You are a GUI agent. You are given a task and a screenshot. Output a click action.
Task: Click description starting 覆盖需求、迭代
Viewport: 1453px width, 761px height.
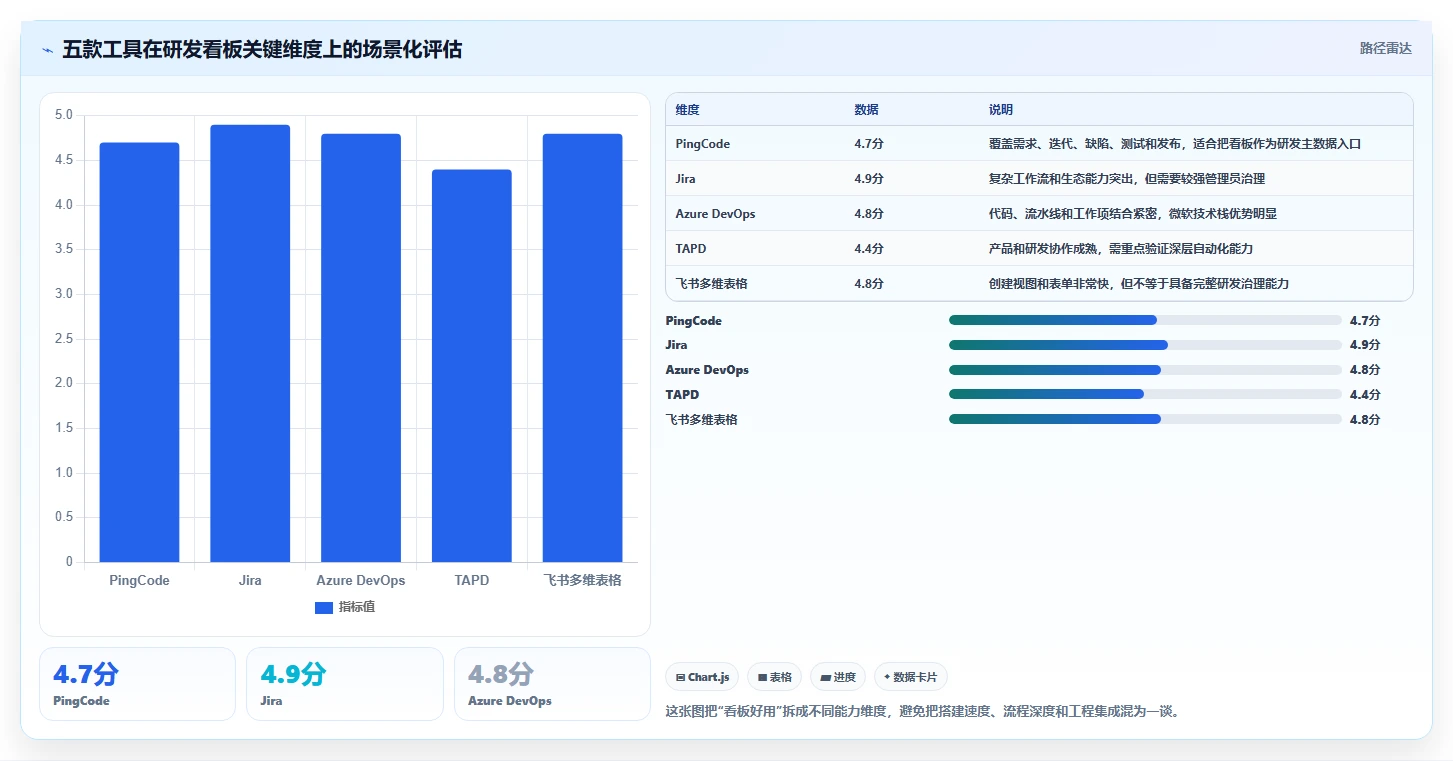pyautogui.click(x=1175, y=144)
